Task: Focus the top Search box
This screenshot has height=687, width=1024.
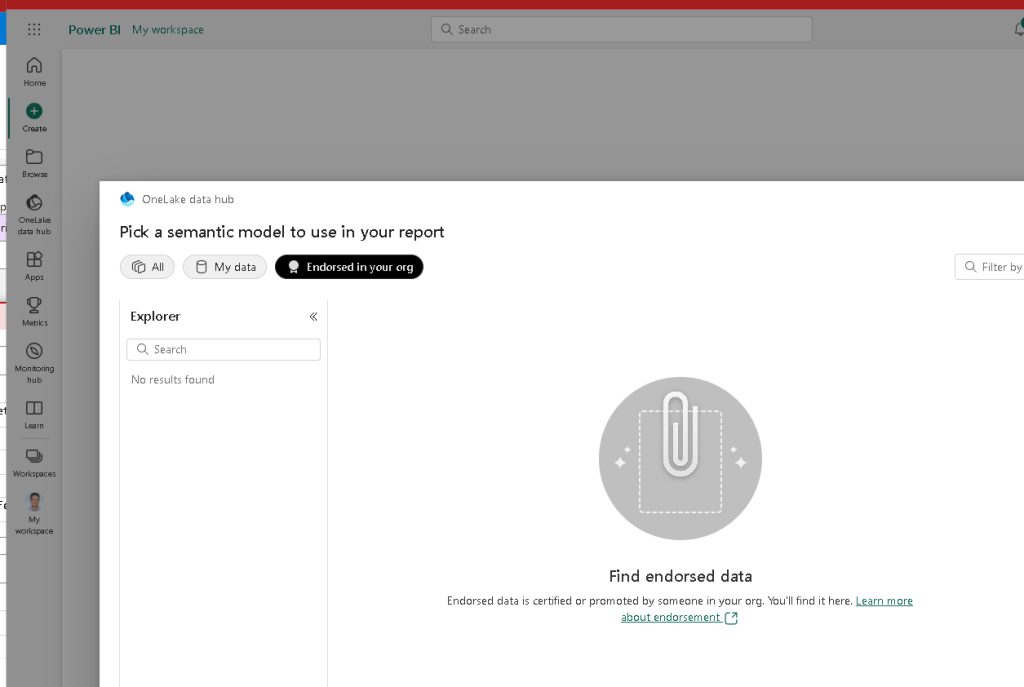Action: click(x=622, y=29)
